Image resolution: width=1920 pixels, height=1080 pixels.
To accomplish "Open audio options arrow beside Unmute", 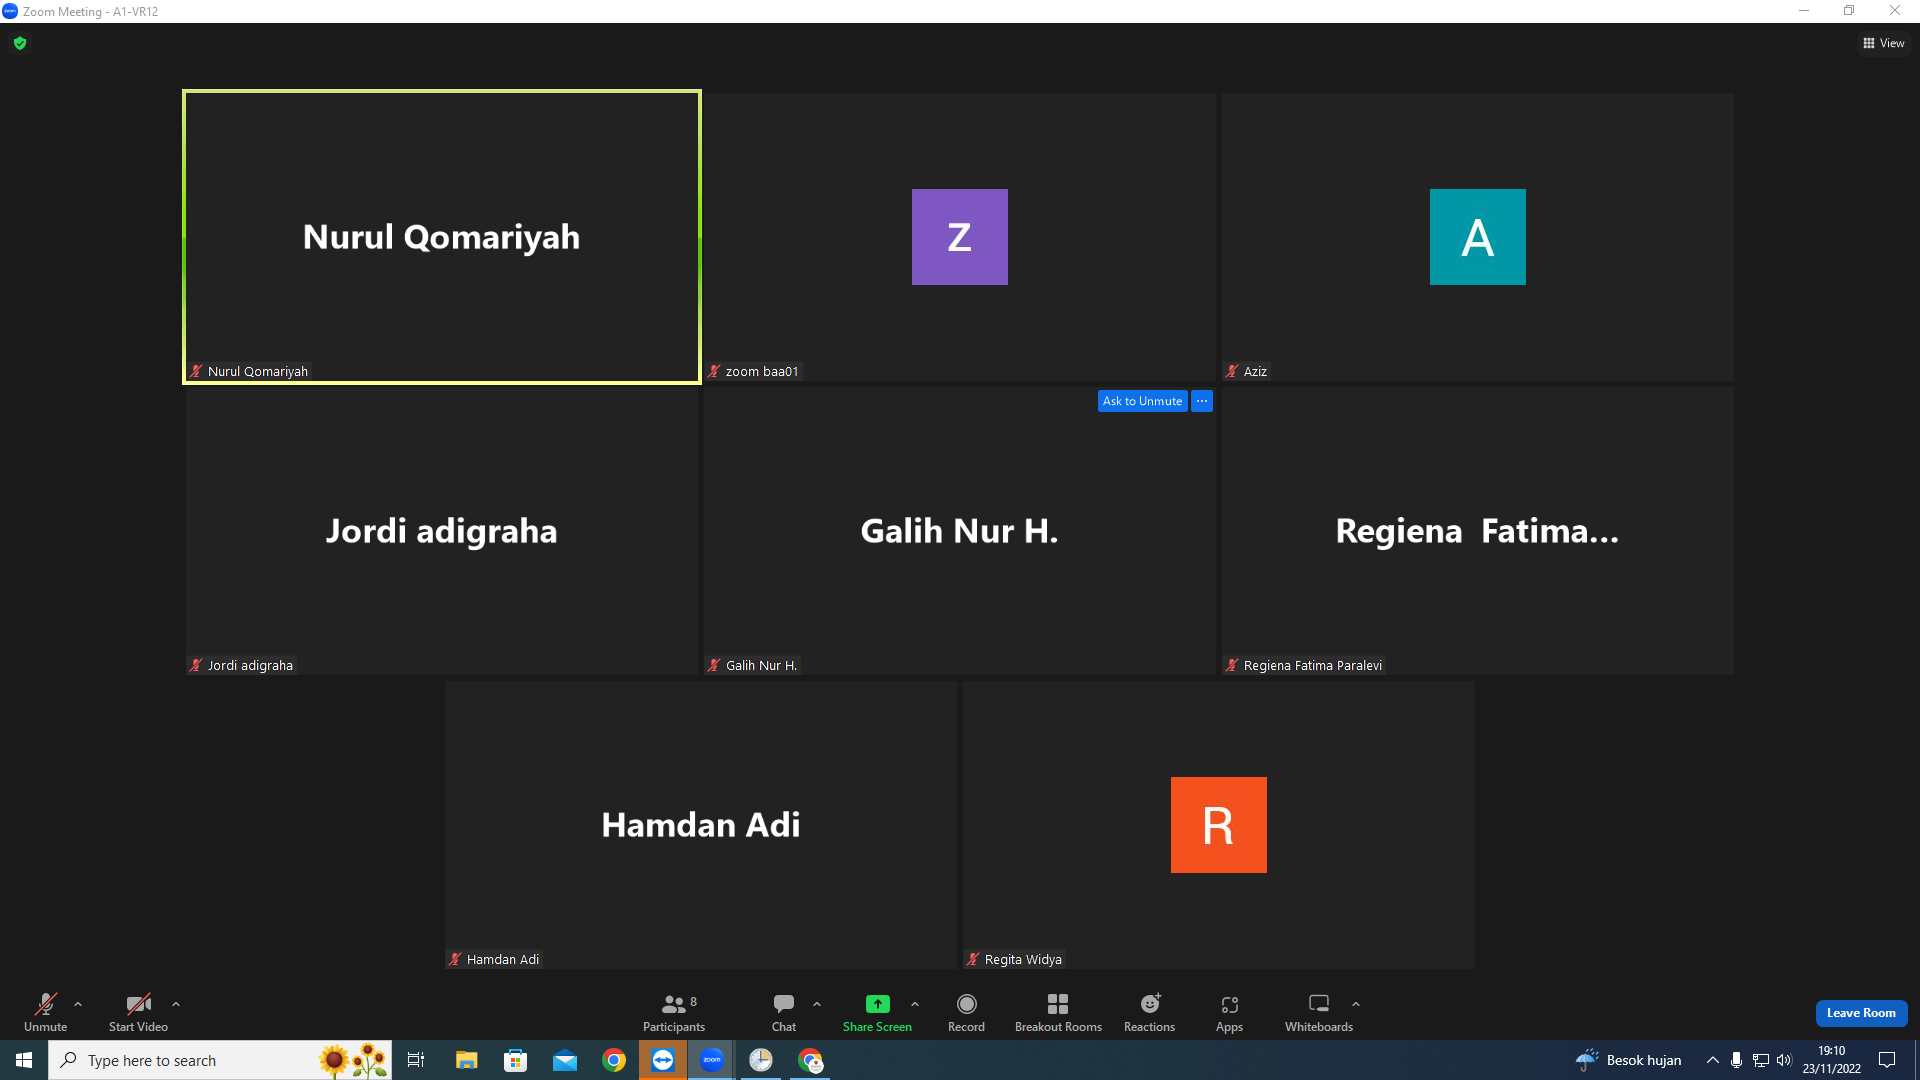I will tap(78, 1004).
